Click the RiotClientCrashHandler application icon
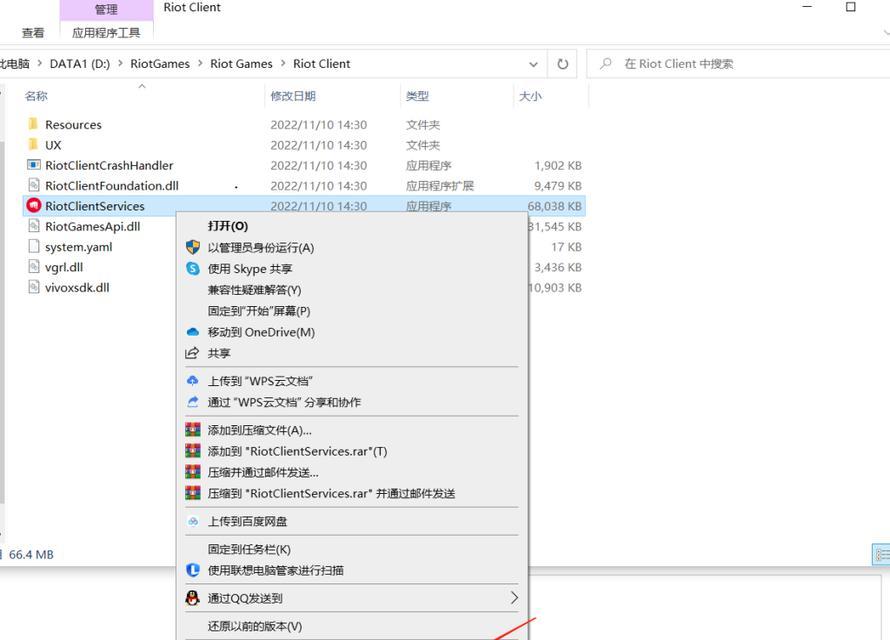Screen dimensions: 890x640 [33, 165]
